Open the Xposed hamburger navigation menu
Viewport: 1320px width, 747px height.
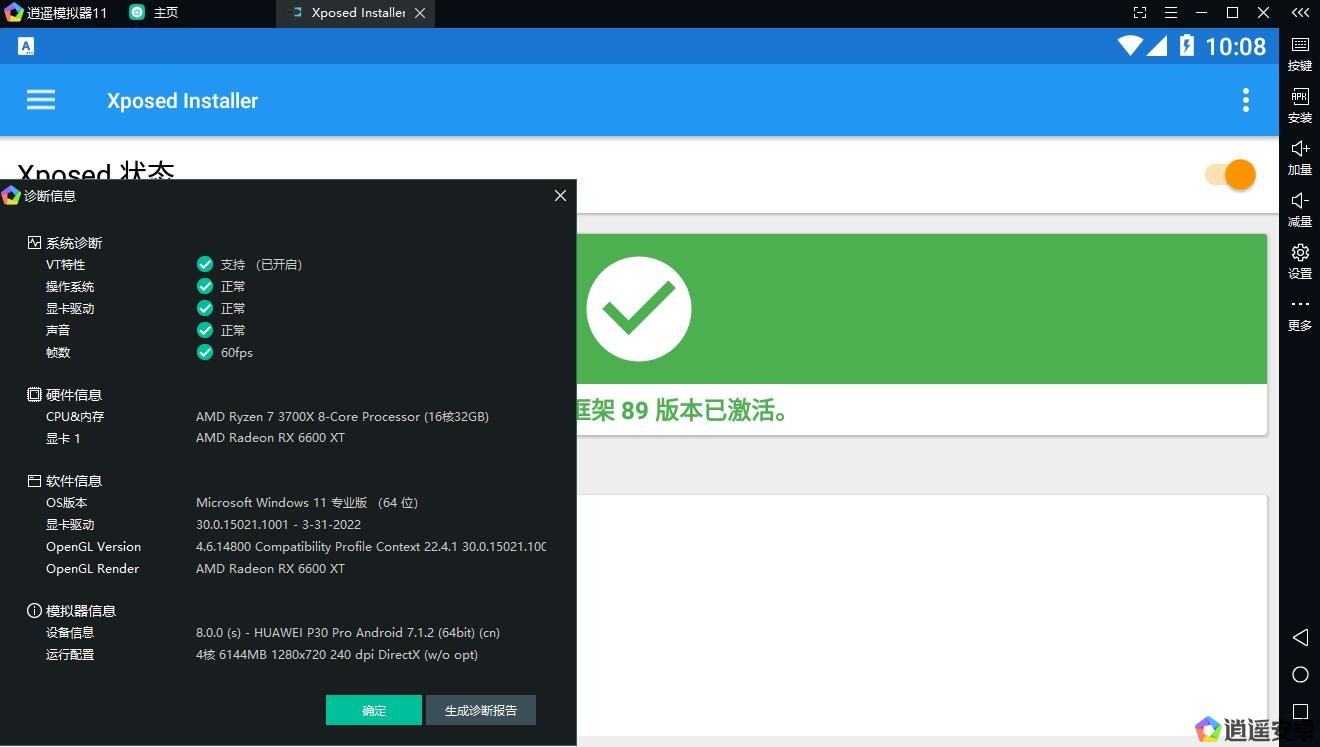click(41, 100)
